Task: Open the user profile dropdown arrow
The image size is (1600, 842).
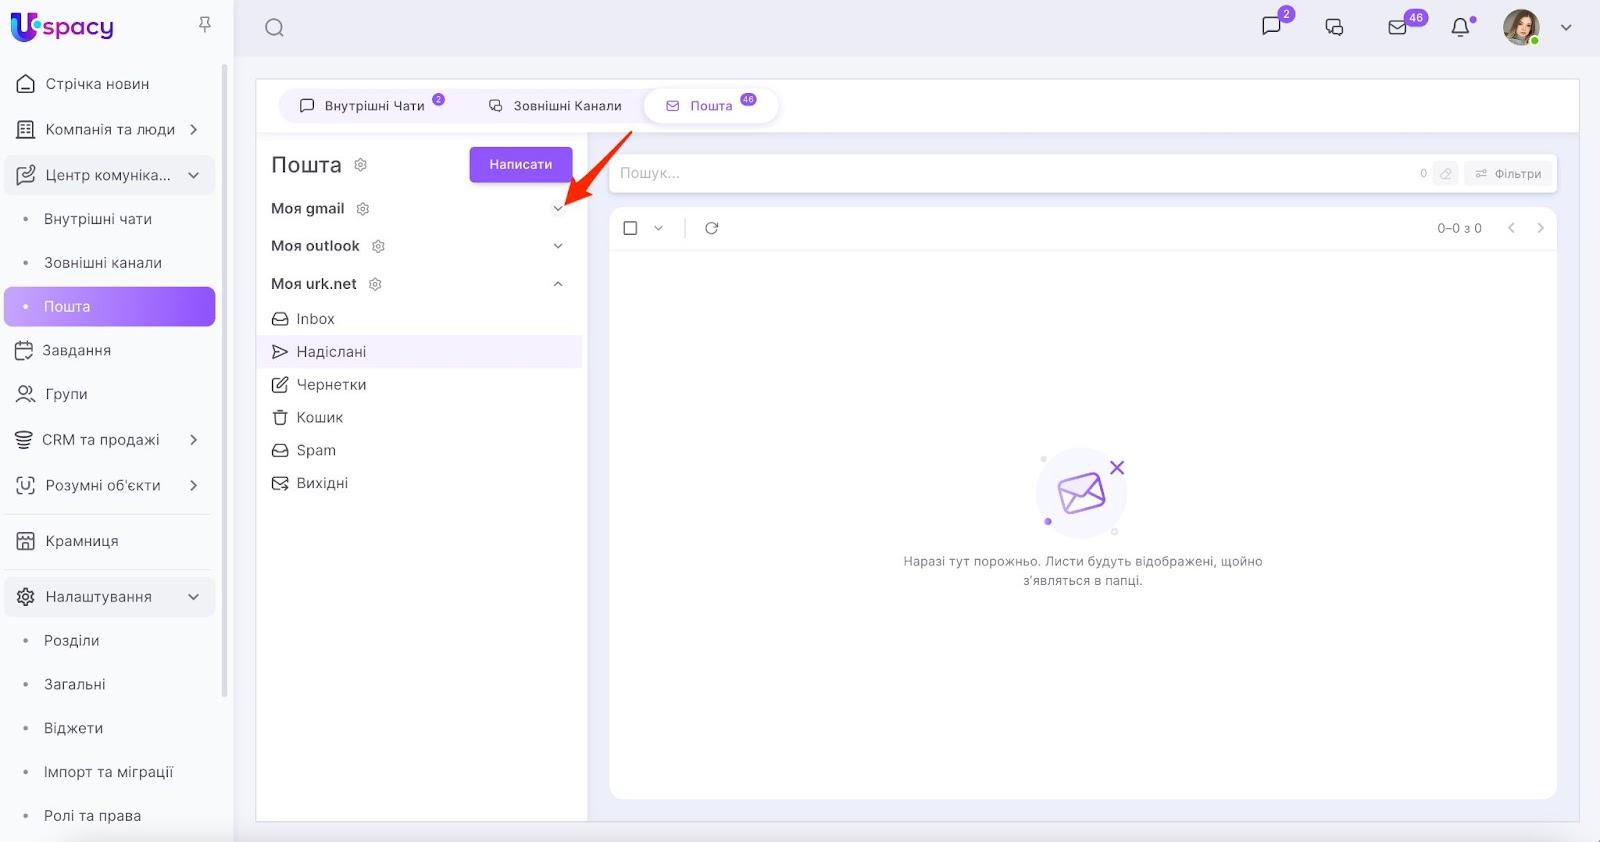Action: tap(1566, 28)
